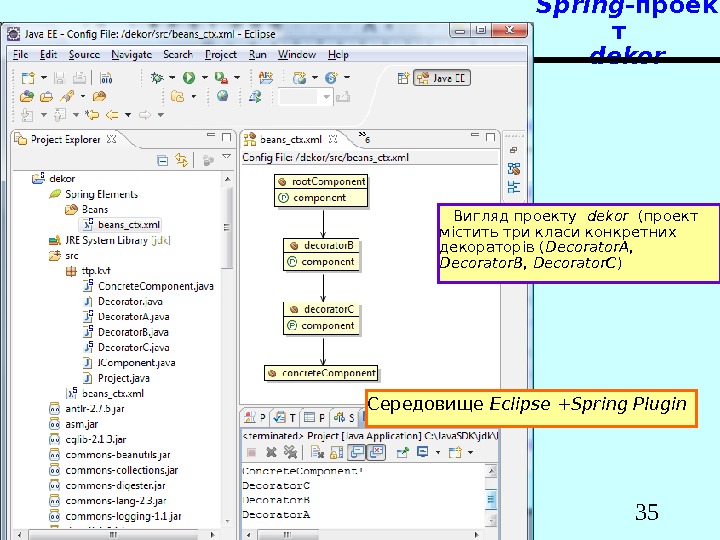Click the Debug bug icon

157,78
